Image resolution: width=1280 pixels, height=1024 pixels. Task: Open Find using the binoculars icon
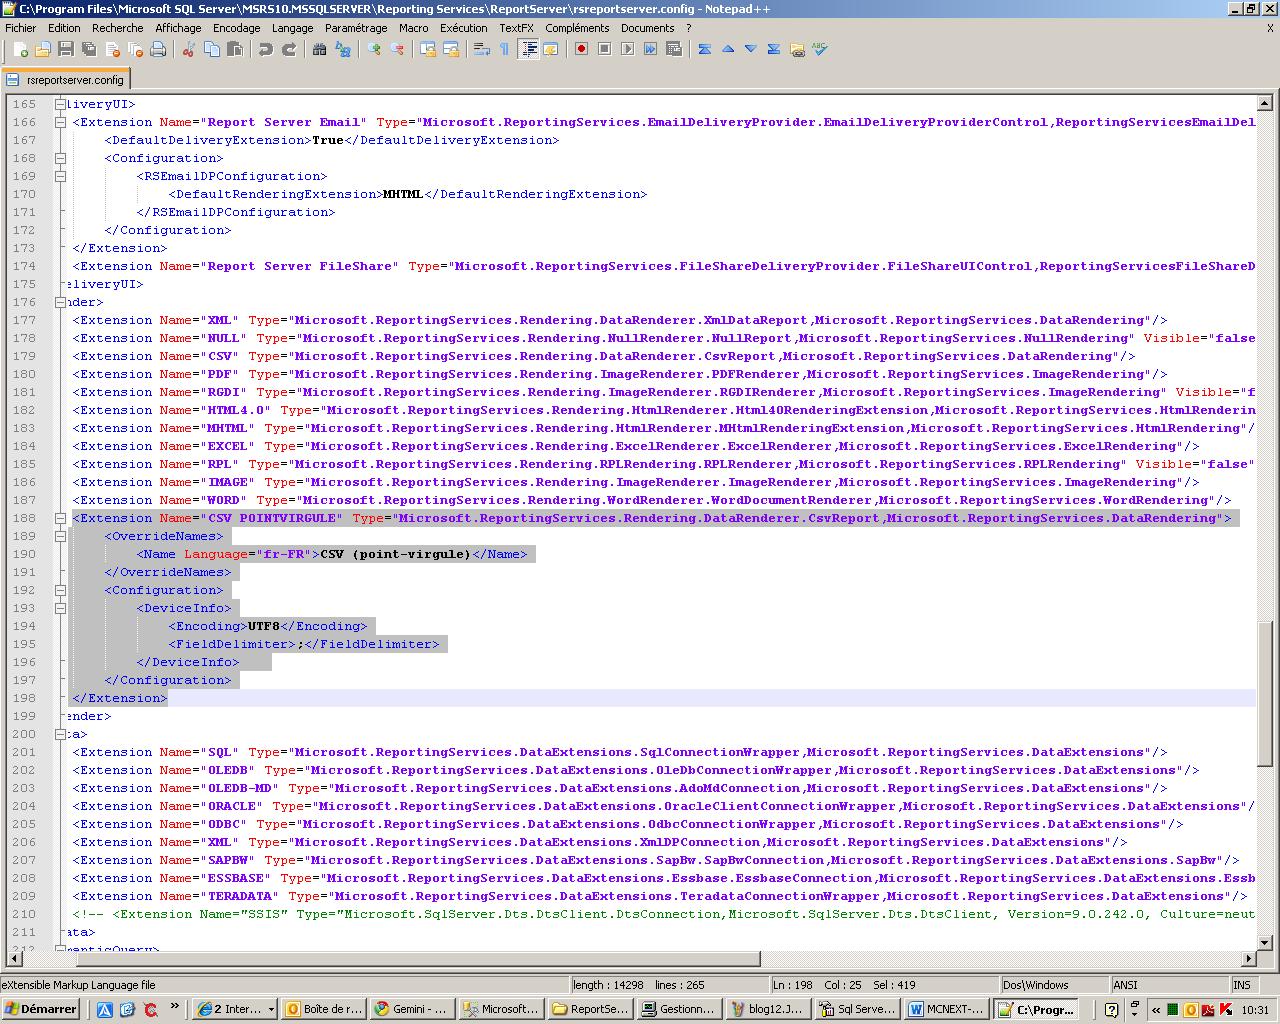(320, 49)
